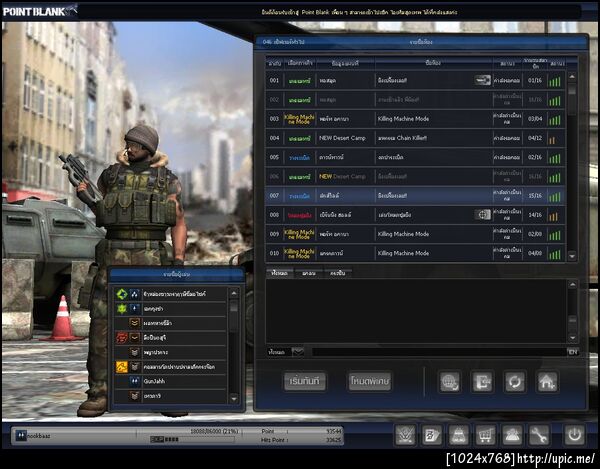Click the chat scrollbar thumb
The width and height of the screenshot is (600, 469).
click(572, 319)
